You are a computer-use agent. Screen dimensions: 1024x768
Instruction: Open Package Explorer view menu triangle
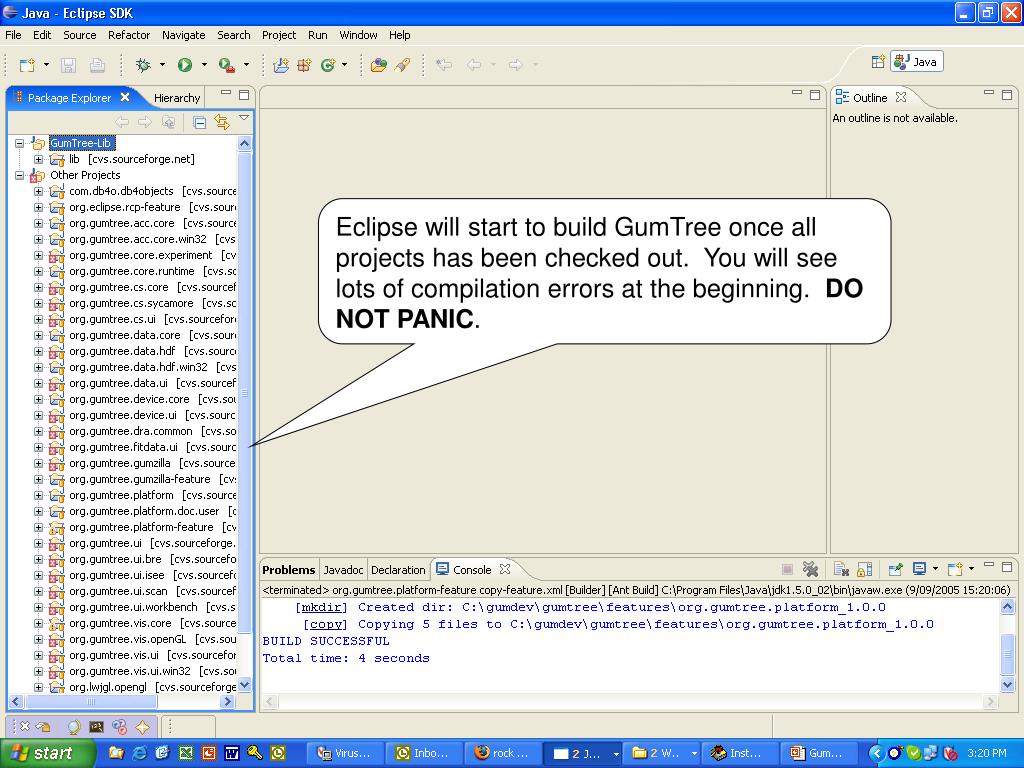coord(244,118)
